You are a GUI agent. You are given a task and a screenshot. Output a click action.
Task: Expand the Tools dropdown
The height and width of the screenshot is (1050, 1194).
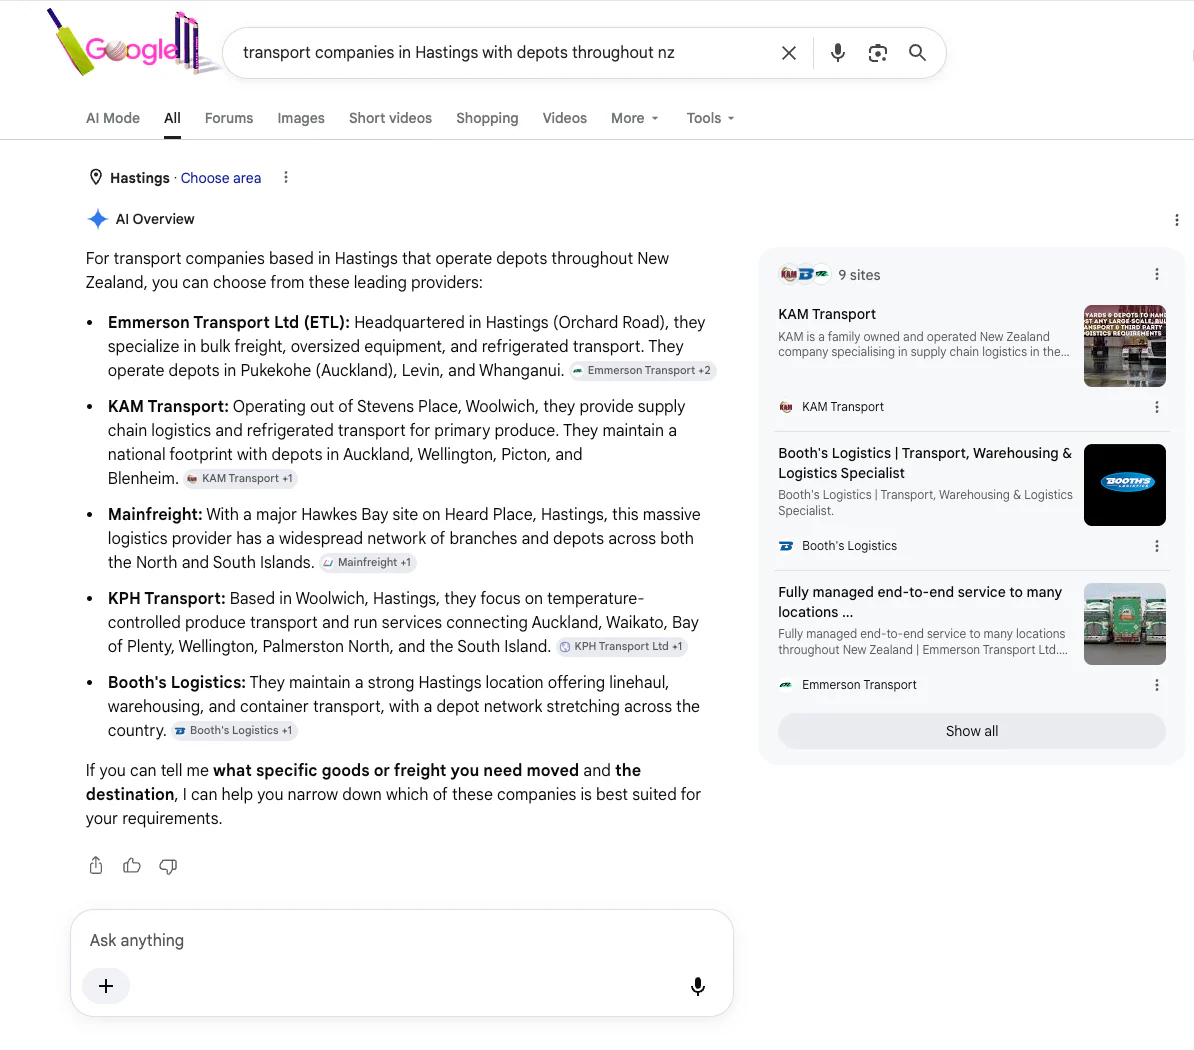coord(710,118)
